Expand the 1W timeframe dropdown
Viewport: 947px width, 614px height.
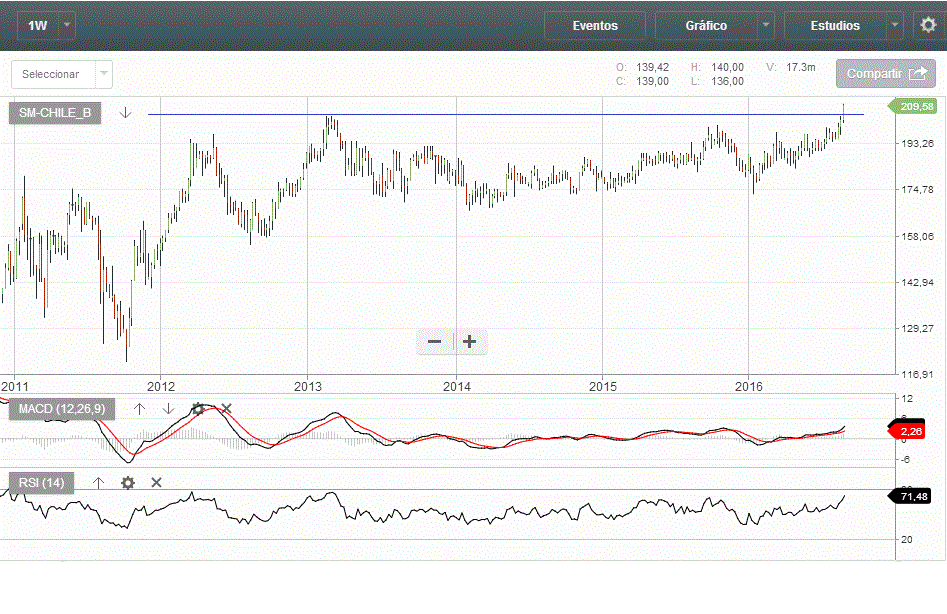(x=66, y=25)
